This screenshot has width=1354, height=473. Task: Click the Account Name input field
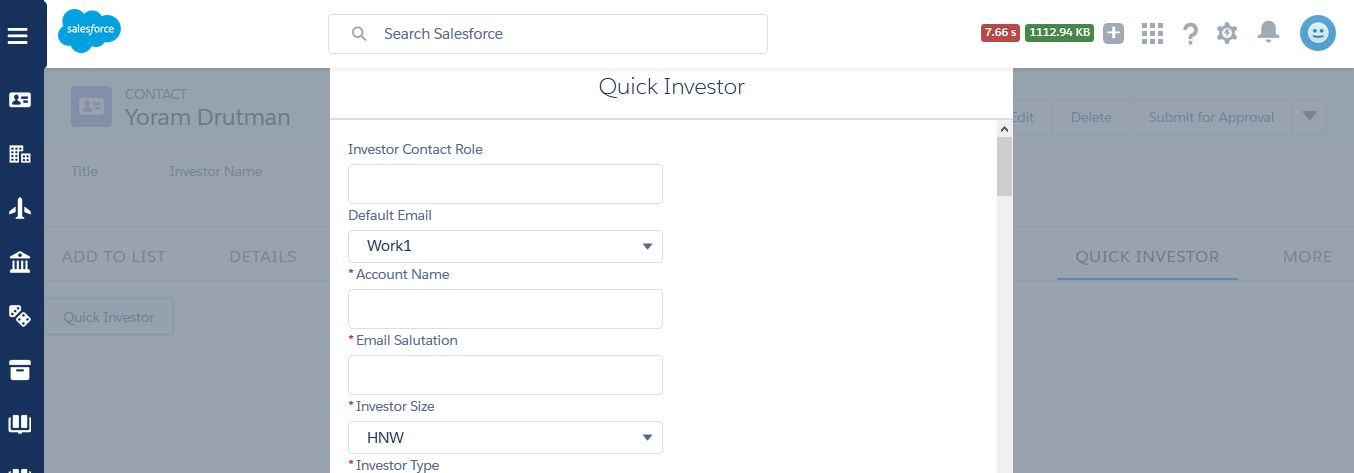coord(505,309)
